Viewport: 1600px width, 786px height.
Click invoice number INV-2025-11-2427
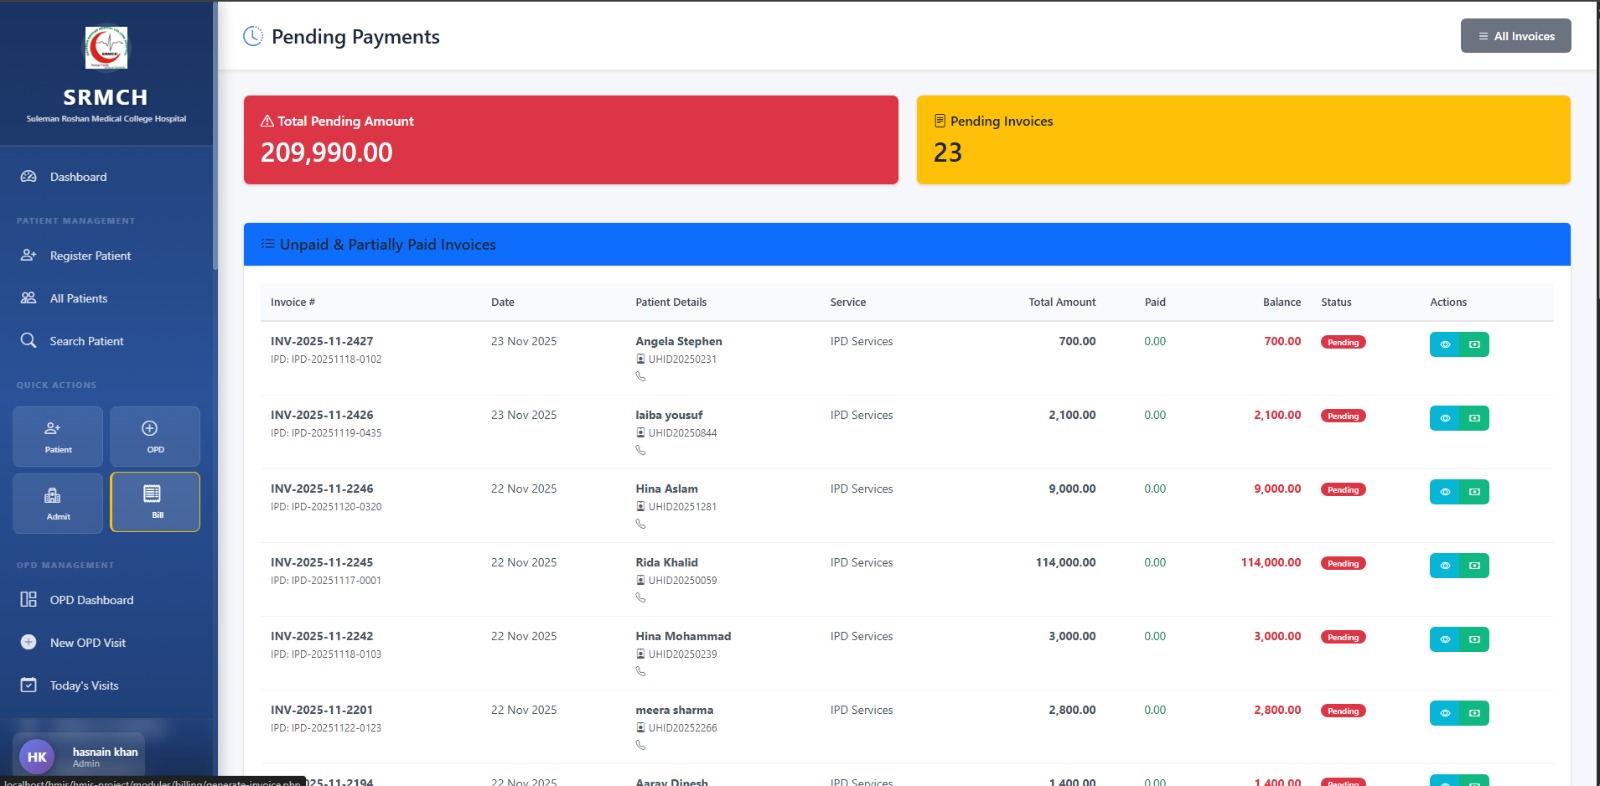[322, 341]
